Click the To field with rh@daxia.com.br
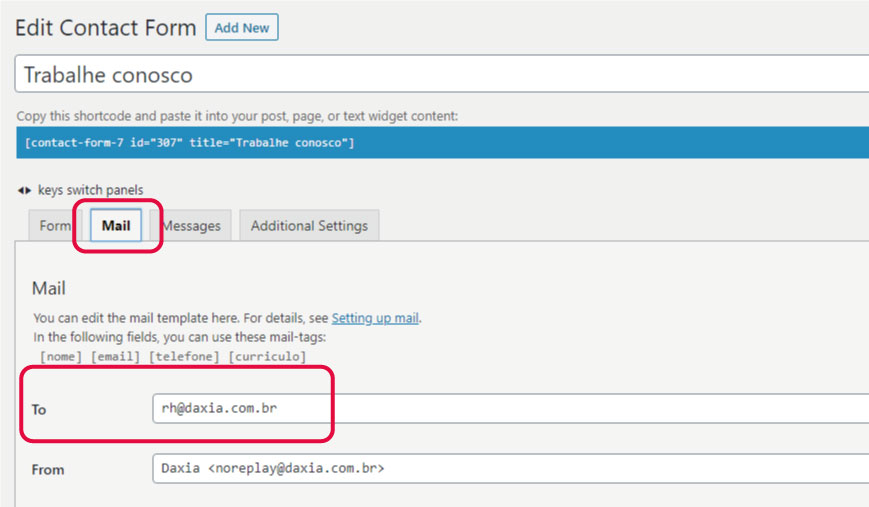Viewport: 869px width, 507px height. pos(510,408)
